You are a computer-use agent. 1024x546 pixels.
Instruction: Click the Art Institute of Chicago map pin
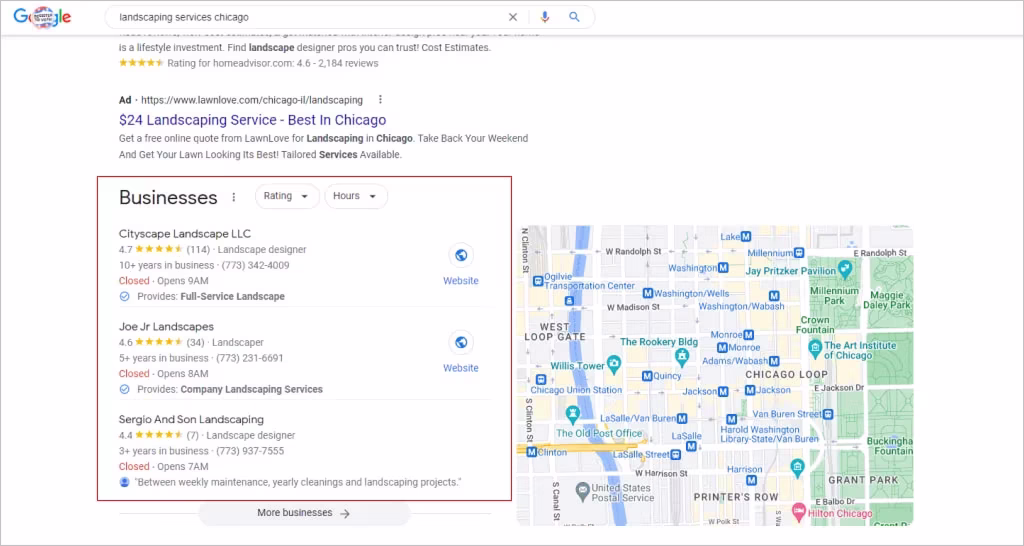814,347
